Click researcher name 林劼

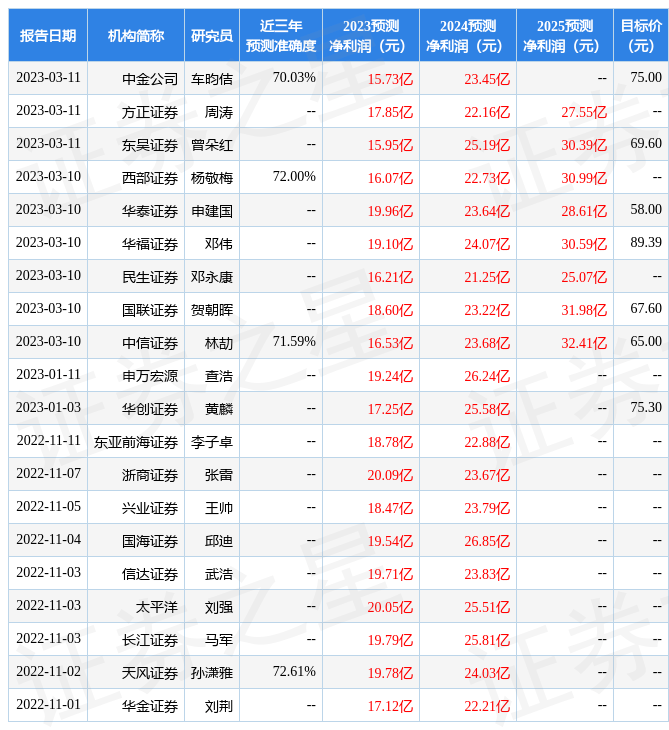point(219,343)
